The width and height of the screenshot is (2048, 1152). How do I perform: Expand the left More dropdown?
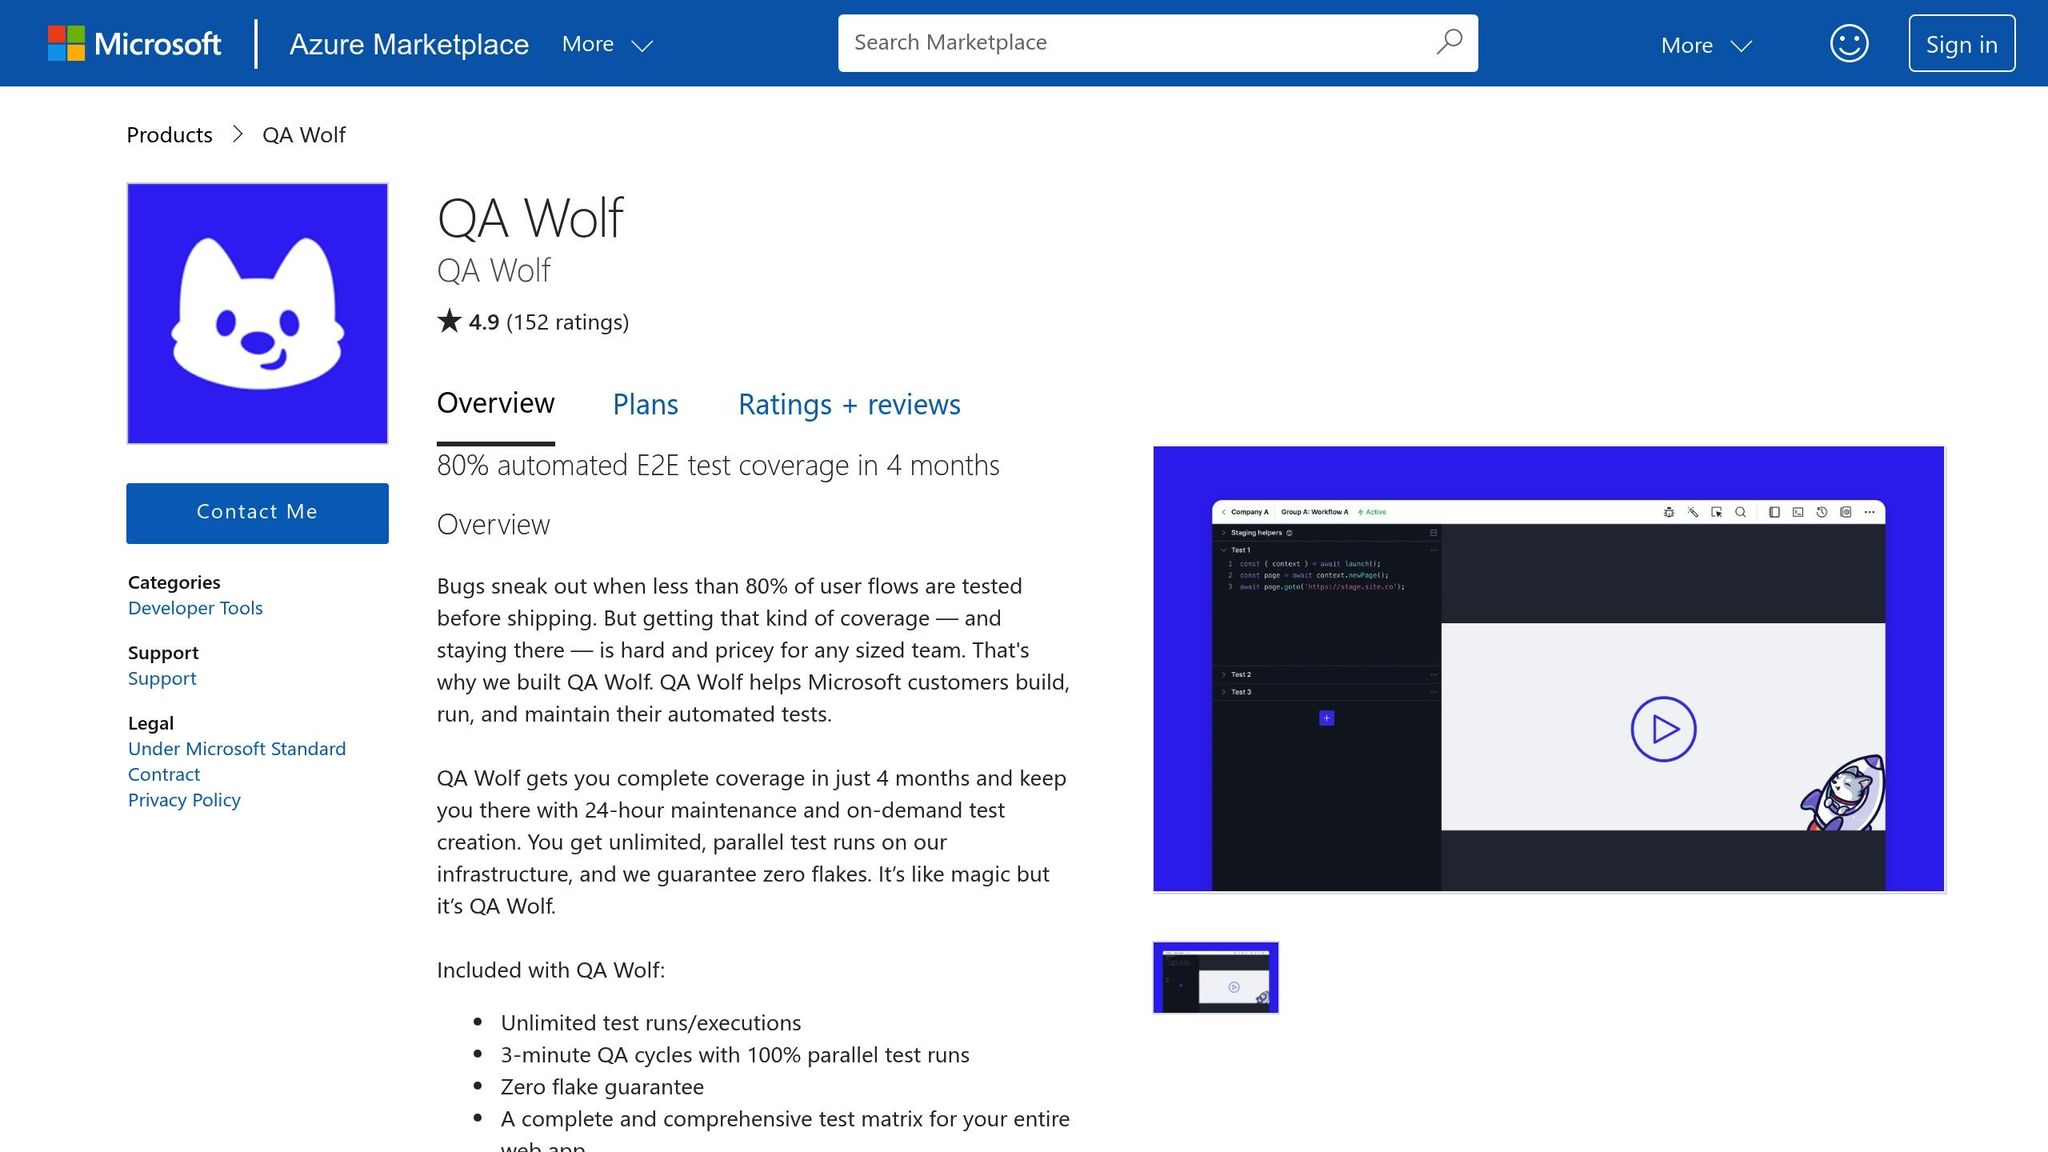607,44
